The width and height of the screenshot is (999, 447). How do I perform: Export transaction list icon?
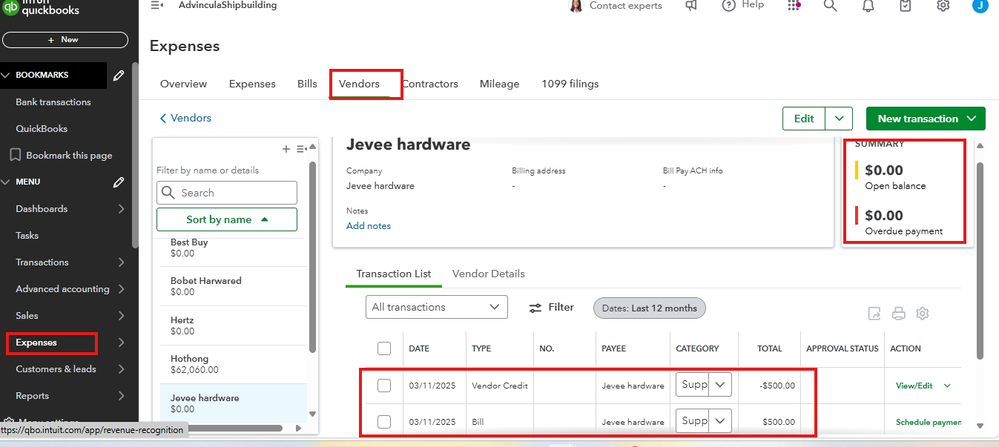(x=875, y=313)
